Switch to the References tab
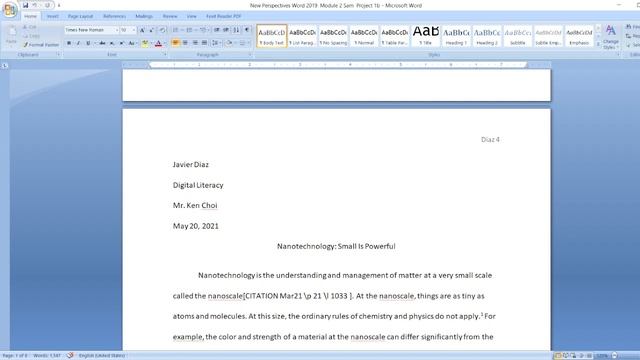Viewport: 640px width, 360px height. click(114, 16)
